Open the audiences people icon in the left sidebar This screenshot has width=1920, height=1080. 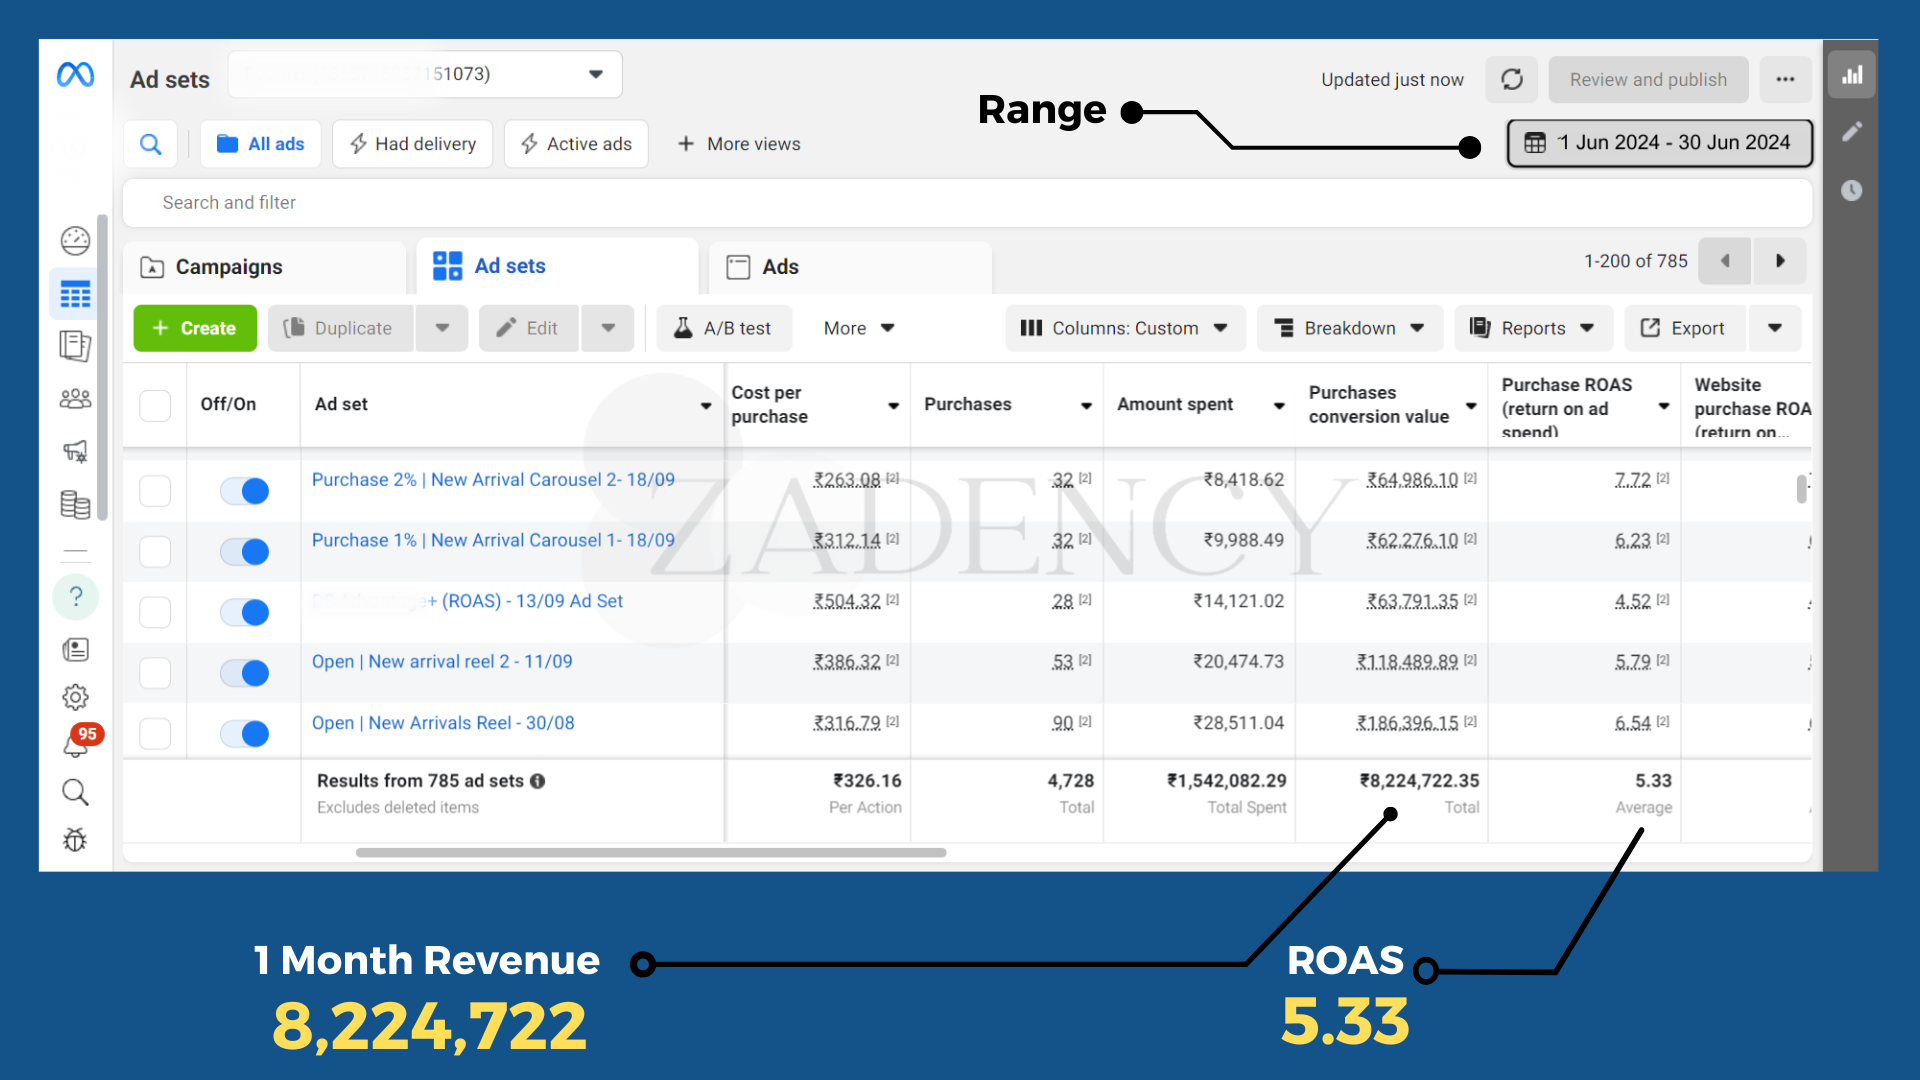coord(76,399)
